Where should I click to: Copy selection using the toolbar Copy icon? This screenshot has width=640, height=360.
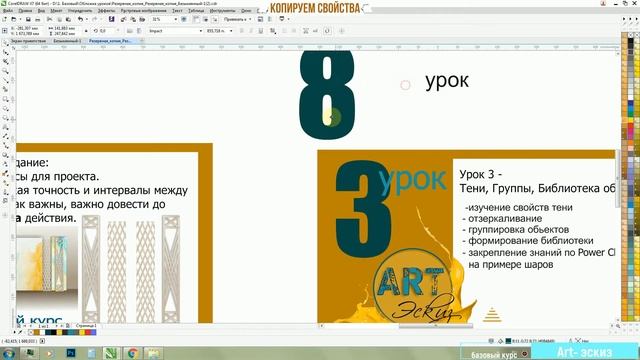[59, 19]
